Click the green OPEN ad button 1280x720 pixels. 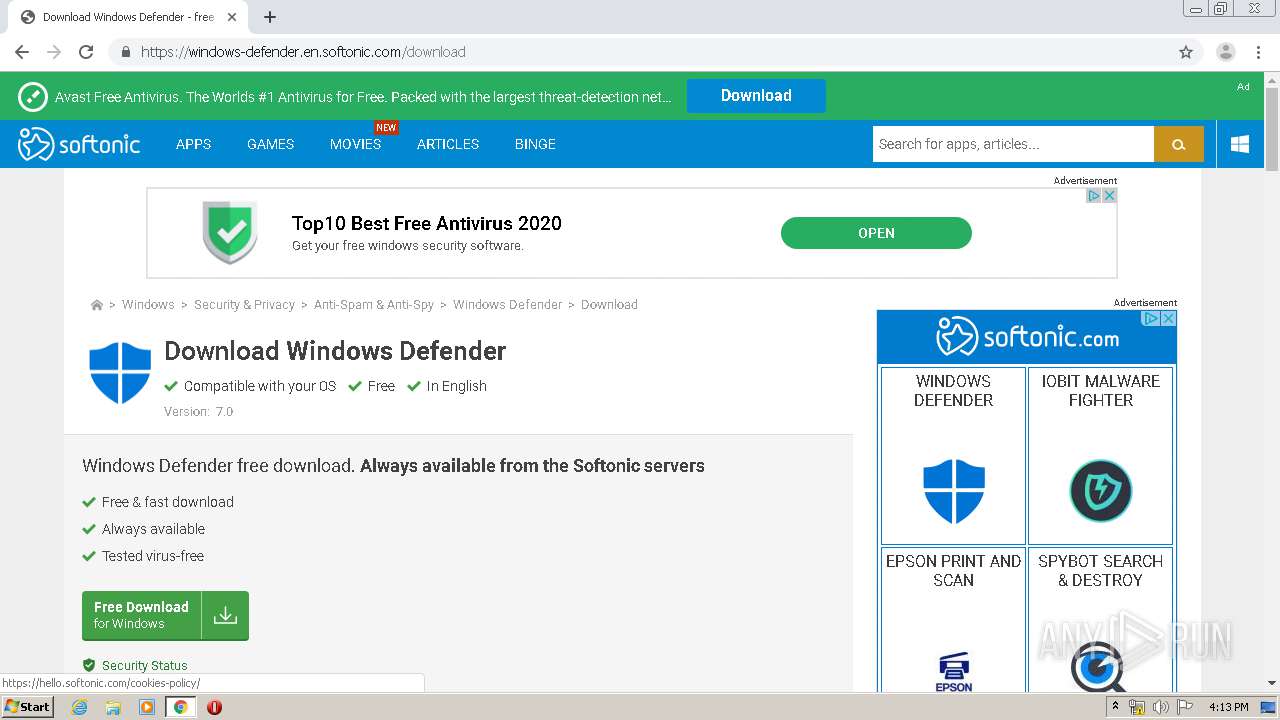click(876, 233)
